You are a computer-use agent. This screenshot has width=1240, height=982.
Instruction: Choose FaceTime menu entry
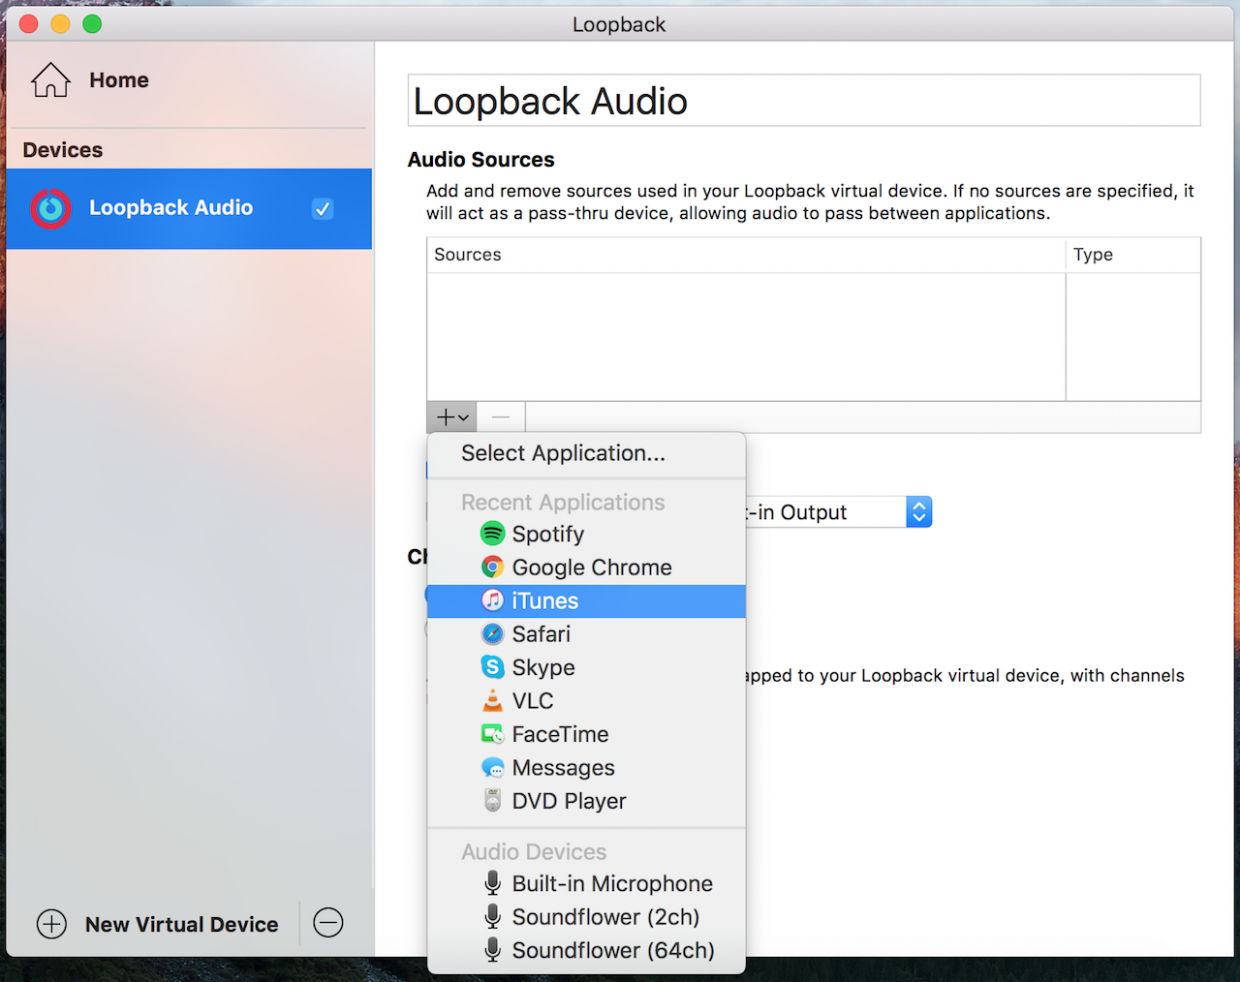point(586,734)
